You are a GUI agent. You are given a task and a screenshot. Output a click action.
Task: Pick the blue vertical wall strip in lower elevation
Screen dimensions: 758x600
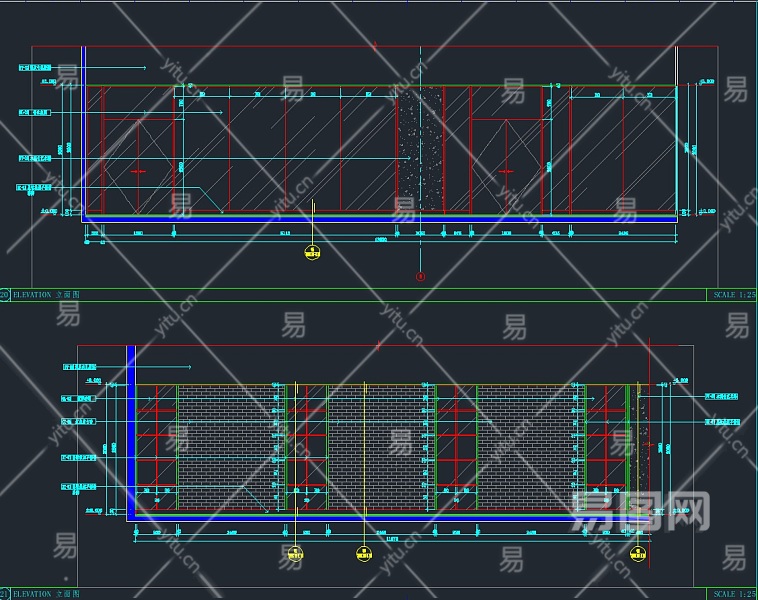coord(130,430)
